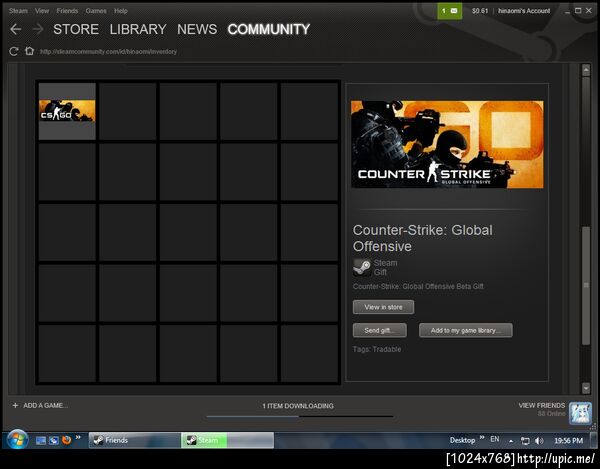Open the View menu
The image size is (600, 469).
pos(42,11)
